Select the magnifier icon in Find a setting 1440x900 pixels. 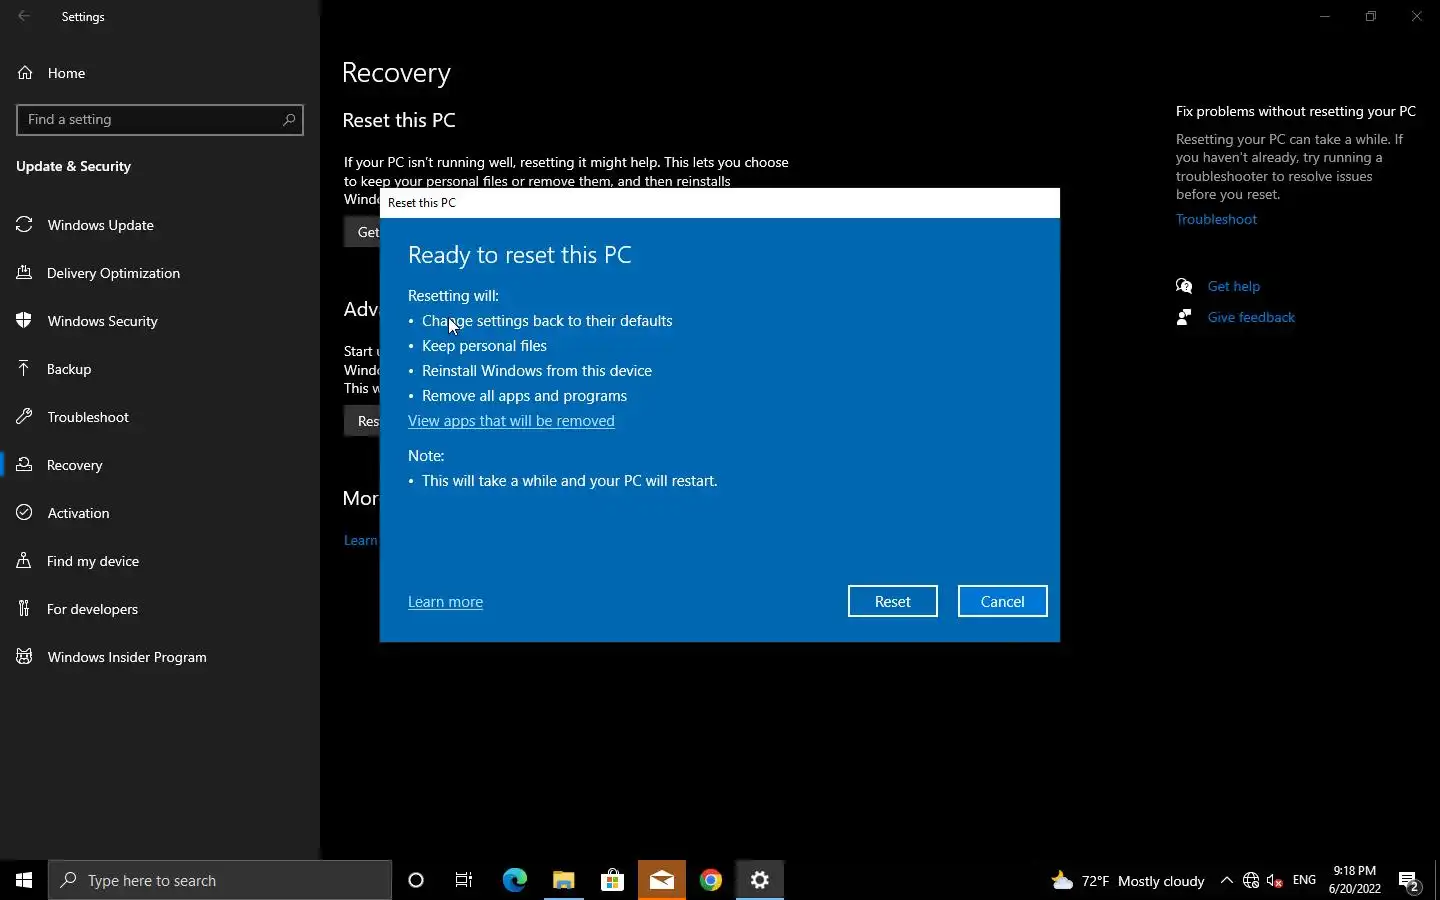289,119
